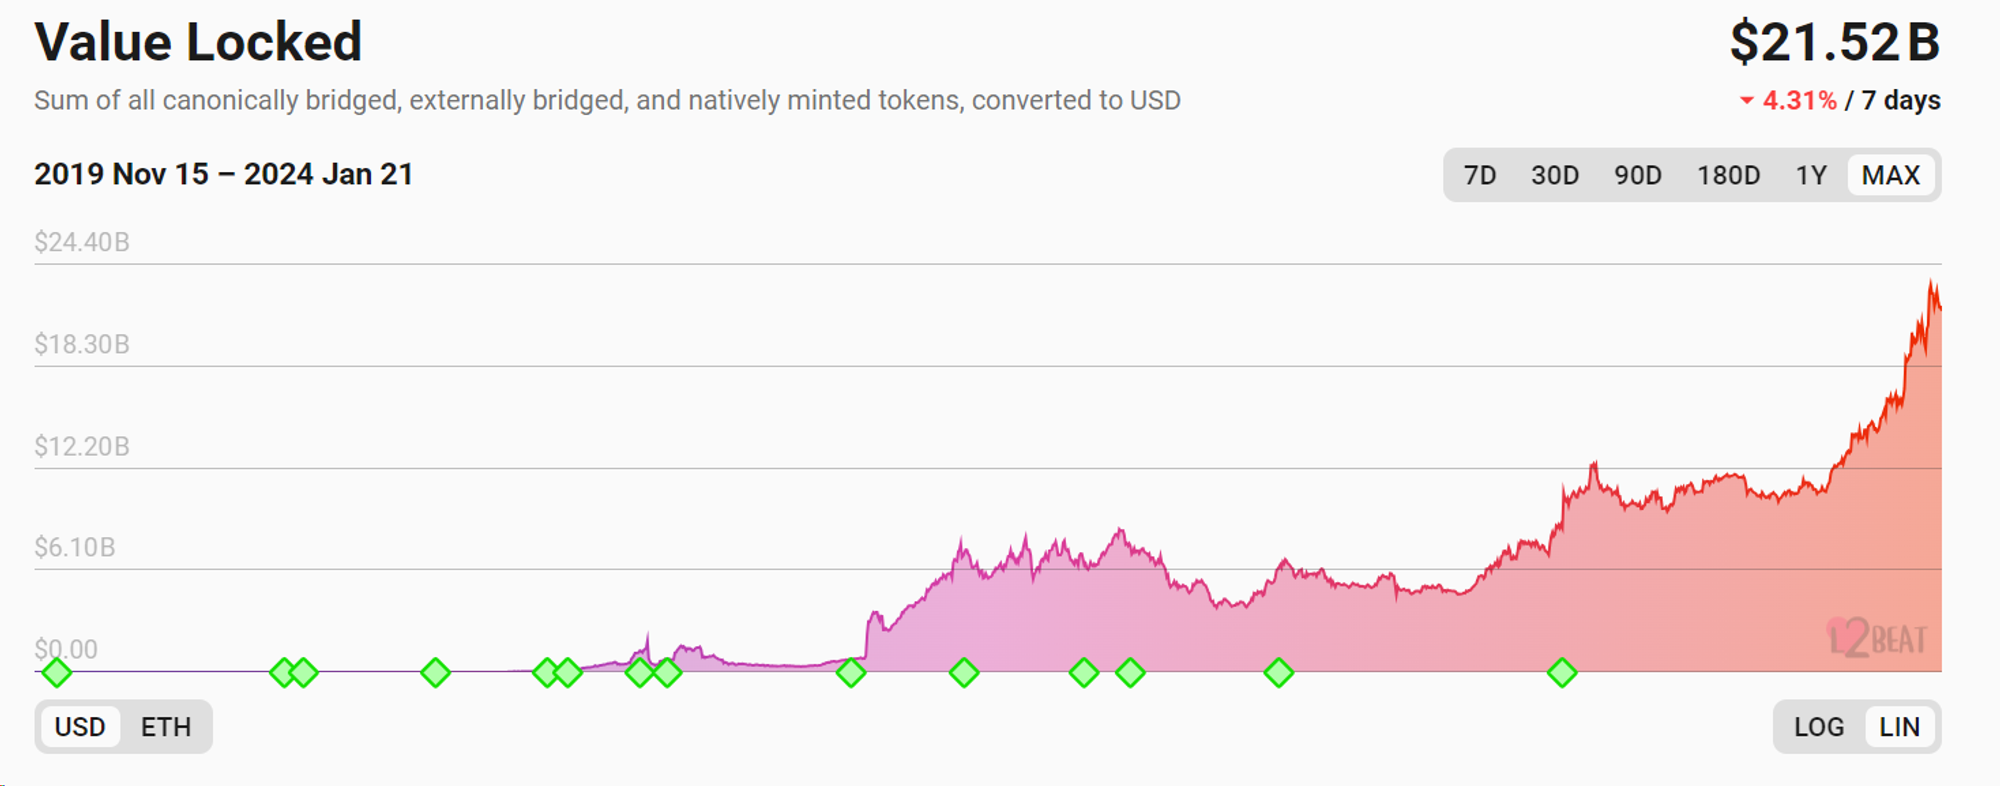Click the $21.52B total value figure
Screen dimensions: 2000x786
(1834, 43)
